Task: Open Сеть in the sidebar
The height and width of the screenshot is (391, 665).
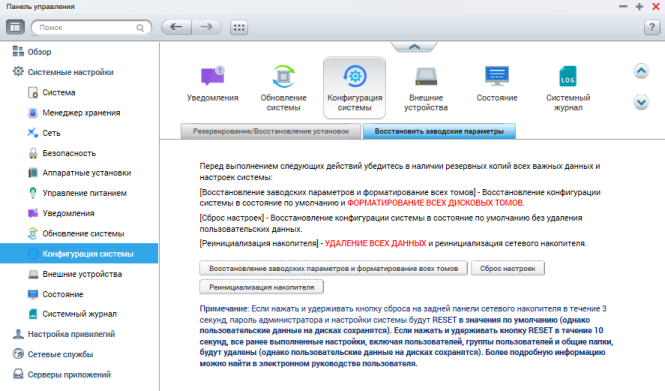Action: [x=51, y=133]
